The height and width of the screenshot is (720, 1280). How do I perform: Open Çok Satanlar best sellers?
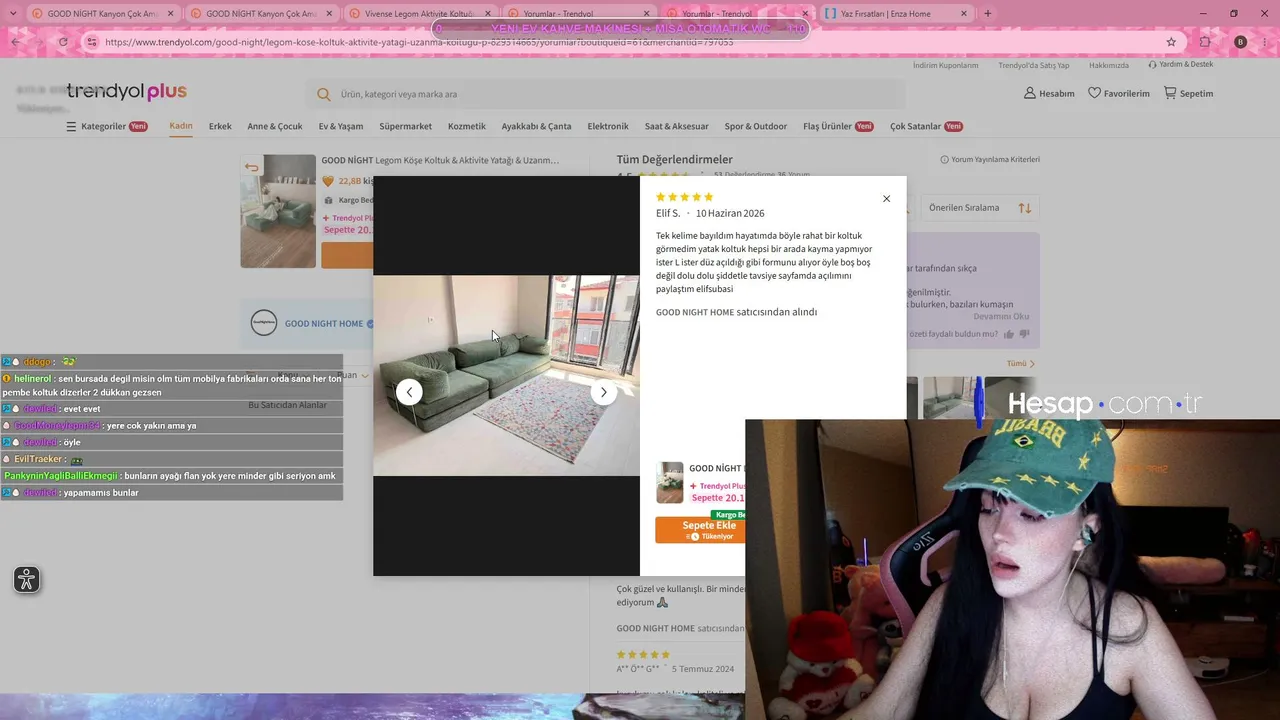click(x=926, y=126)
